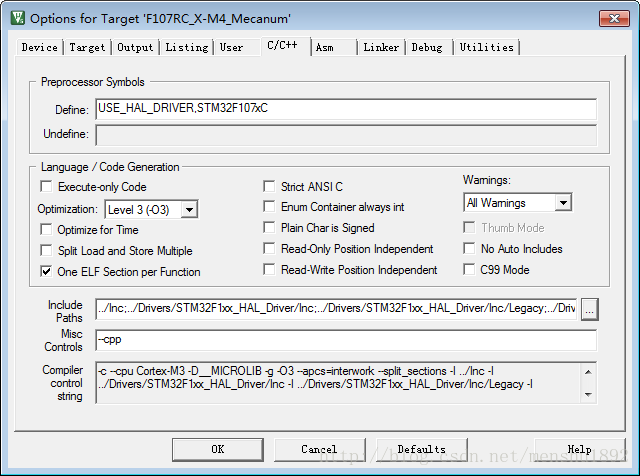This screenshot has width=640, height=476.
Task: Toggle Read-Write Position Independent
Action: 269,269
